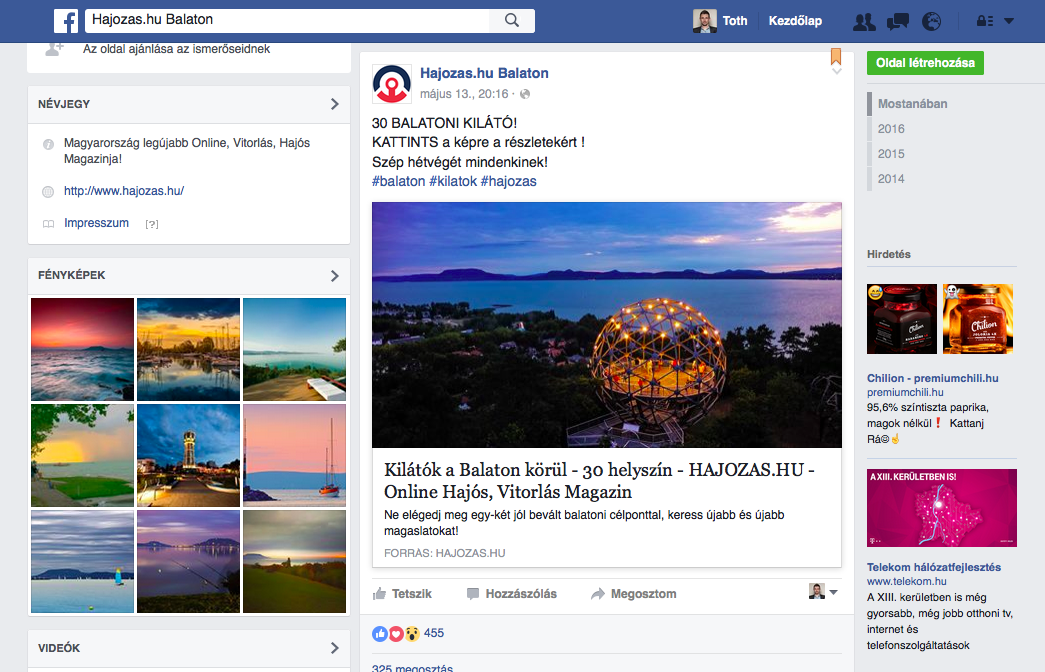Jump to 2014 in timeline
The image size is (1045, 672).
[891, 179]
